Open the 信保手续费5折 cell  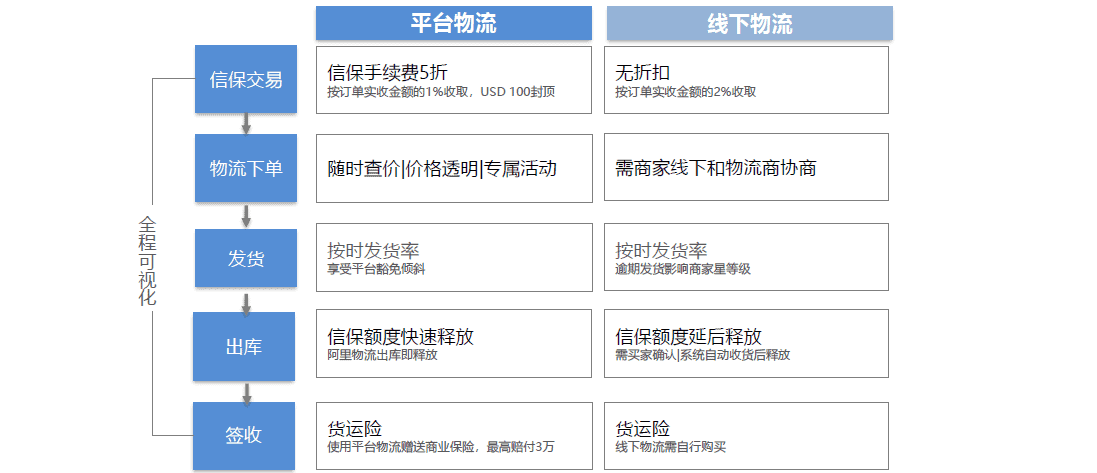pyautogui.click(x=453, y=80)
